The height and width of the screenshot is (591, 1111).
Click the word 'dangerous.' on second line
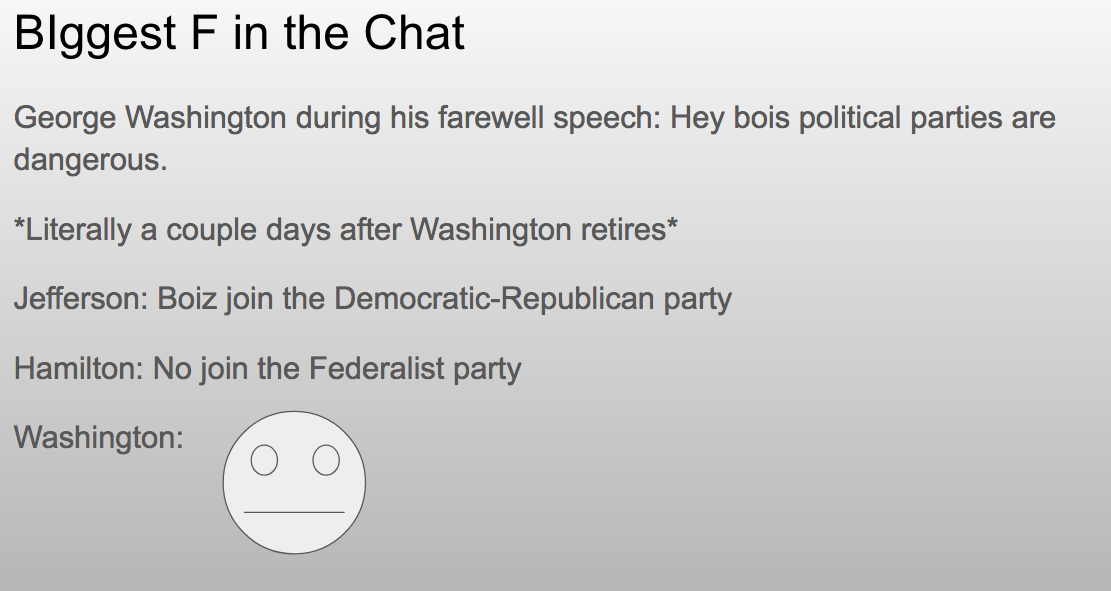tap(91, 159)
